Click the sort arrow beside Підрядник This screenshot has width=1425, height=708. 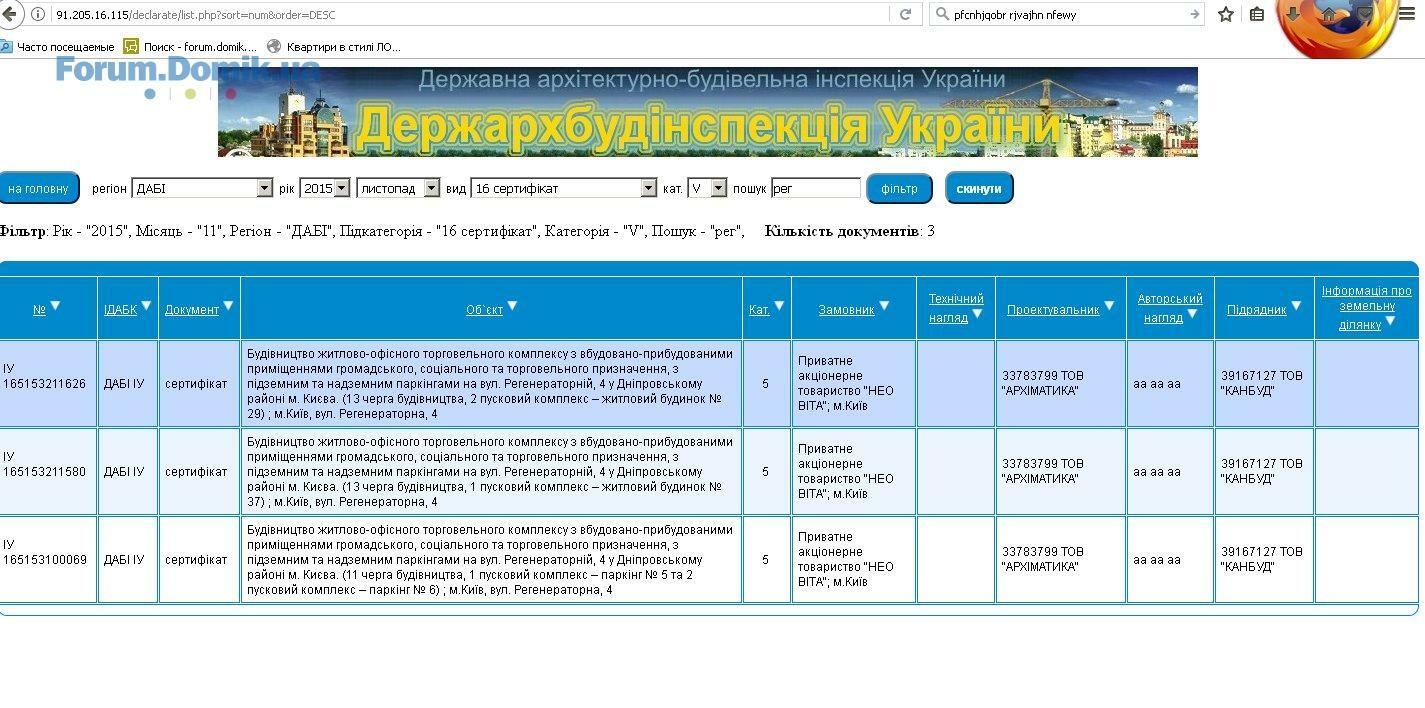[1296, 306]
